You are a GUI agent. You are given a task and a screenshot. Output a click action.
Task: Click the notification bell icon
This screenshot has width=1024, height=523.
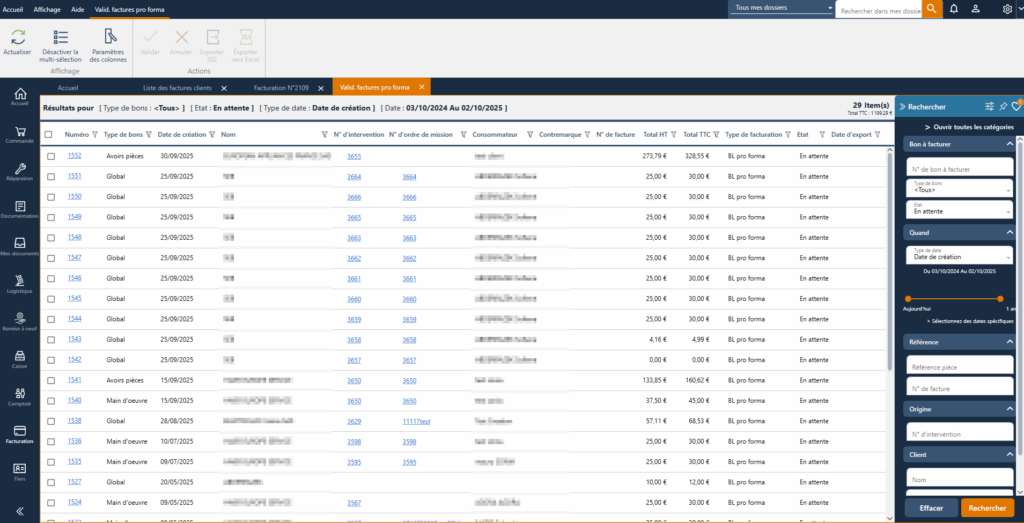coord(953,9)
